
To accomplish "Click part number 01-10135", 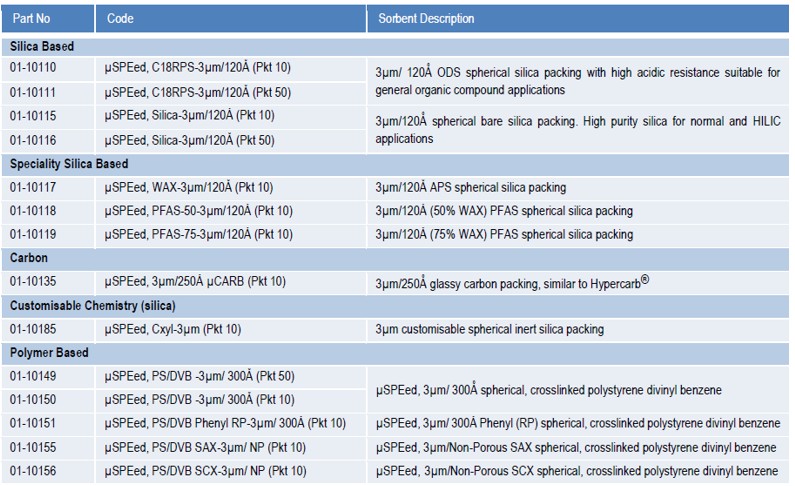I will coord(34,282).
